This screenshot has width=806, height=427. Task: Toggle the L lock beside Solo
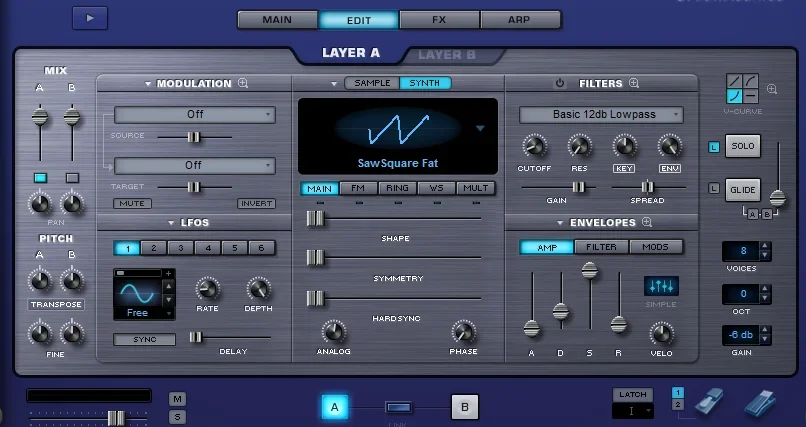click(714, 147)
